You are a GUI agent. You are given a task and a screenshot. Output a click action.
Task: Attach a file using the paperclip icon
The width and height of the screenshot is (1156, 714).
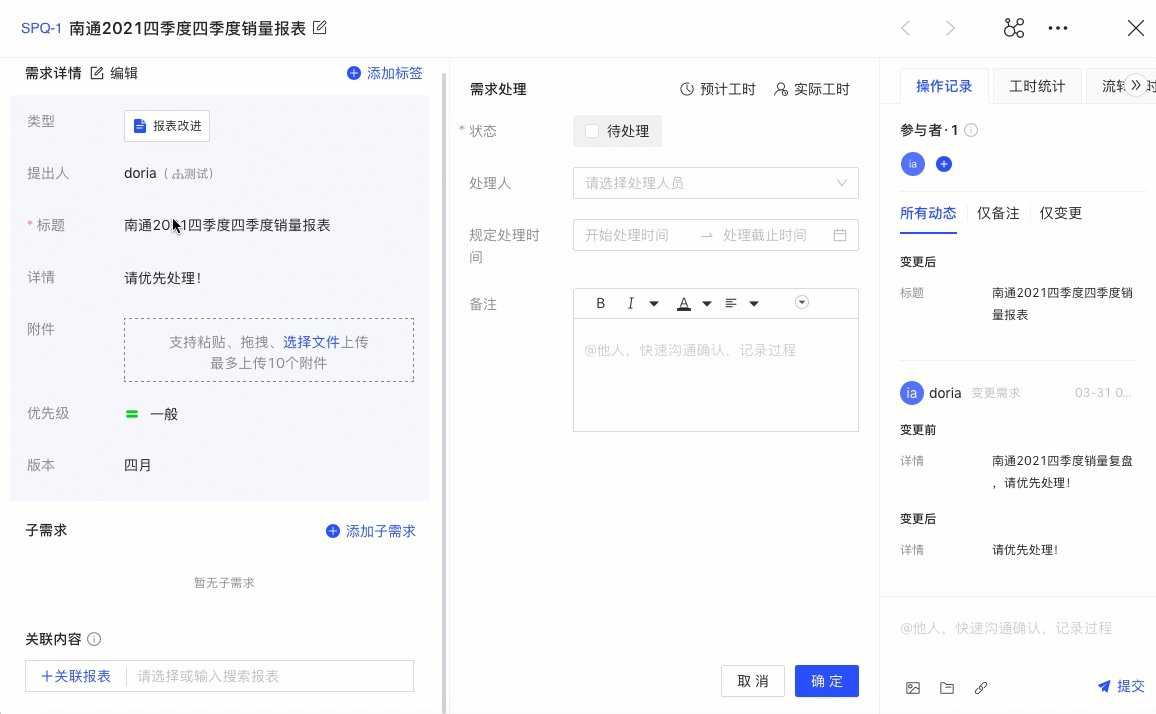pos(980,688)
